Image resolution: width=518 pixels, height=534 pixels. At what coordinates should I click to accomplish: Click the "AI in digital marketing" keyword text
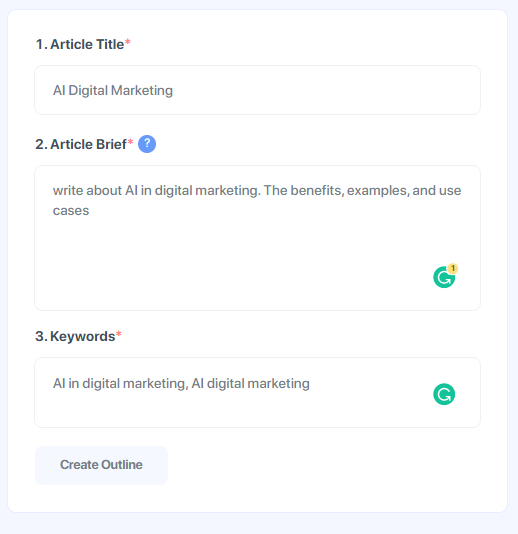click(119, 384)
